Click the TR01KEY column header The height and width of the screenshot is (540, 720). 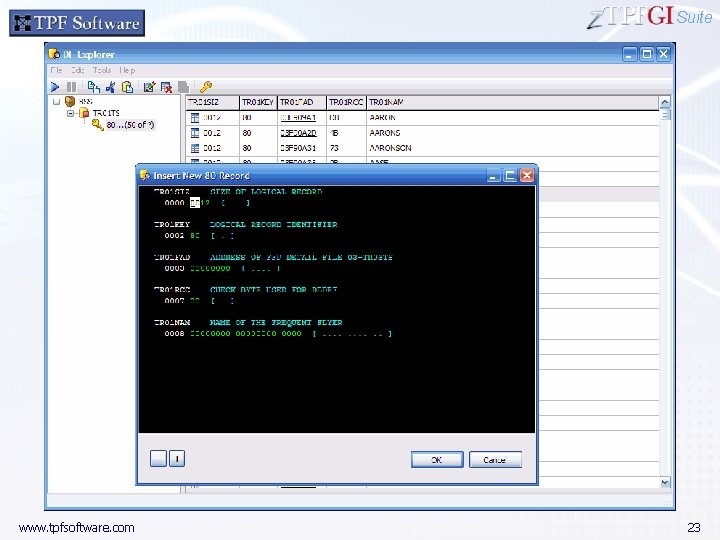click(x=258, y=102)
